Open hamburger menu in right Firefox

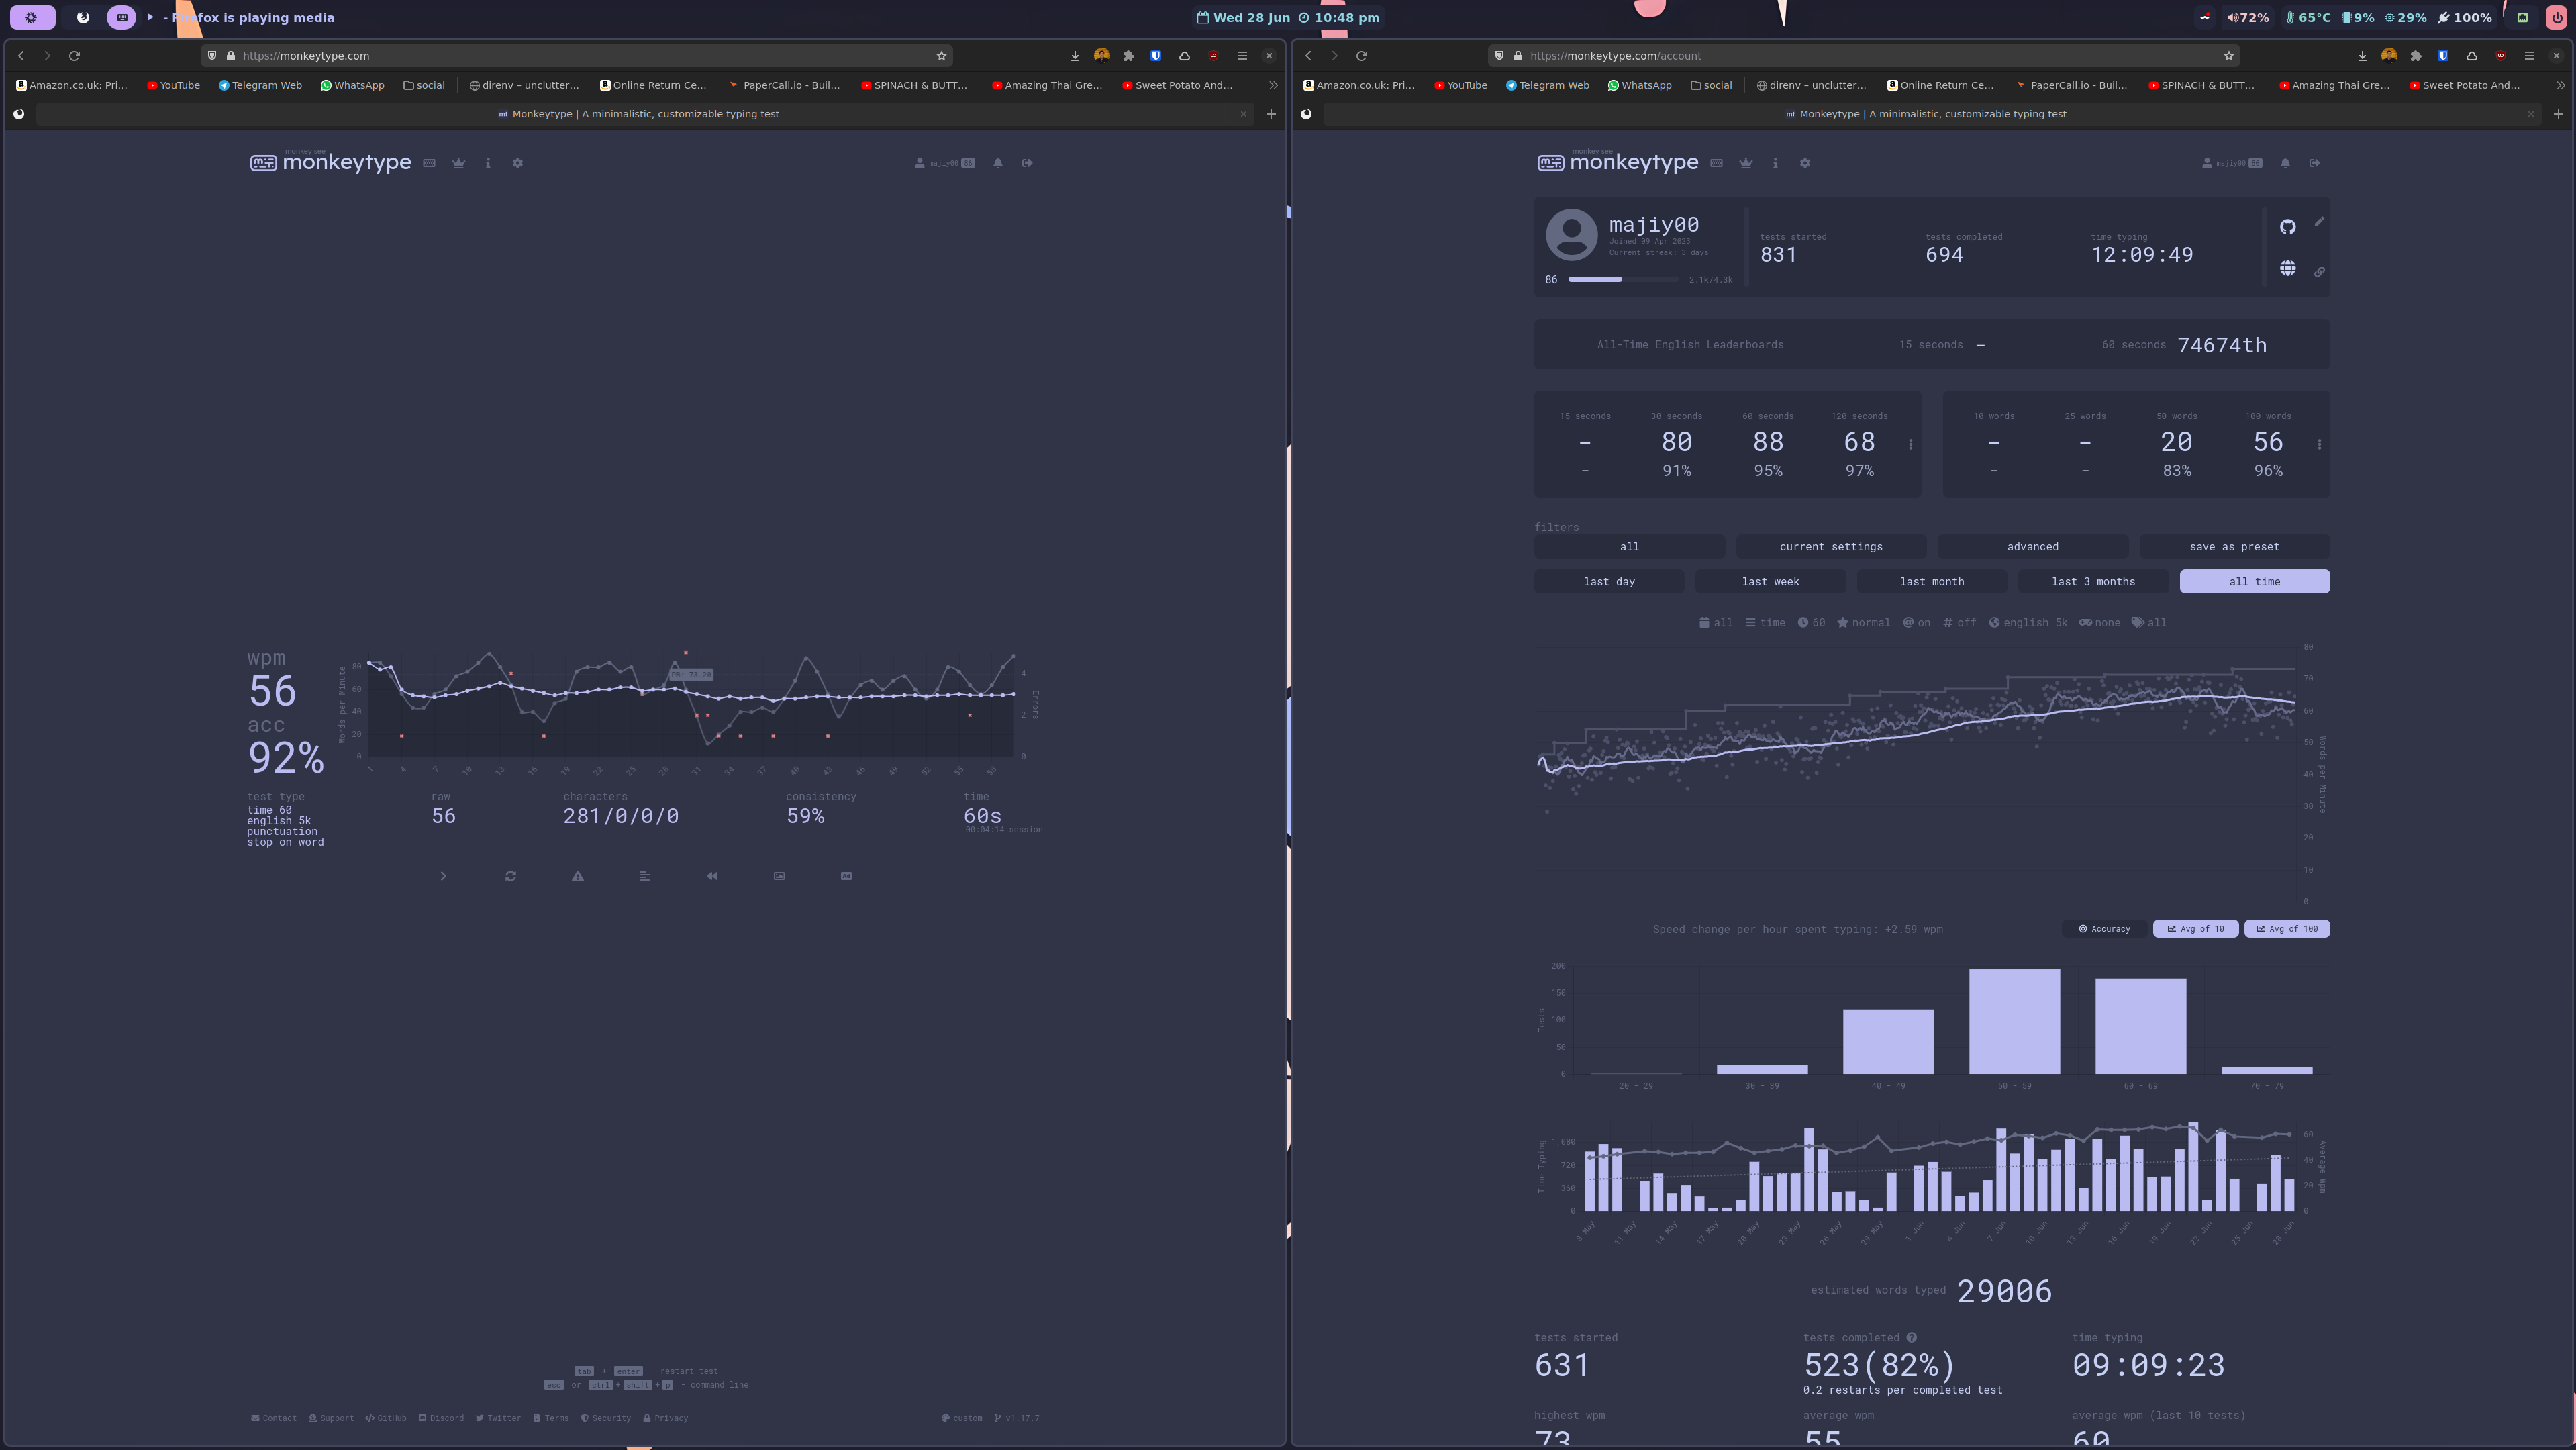coord(2529,56)
